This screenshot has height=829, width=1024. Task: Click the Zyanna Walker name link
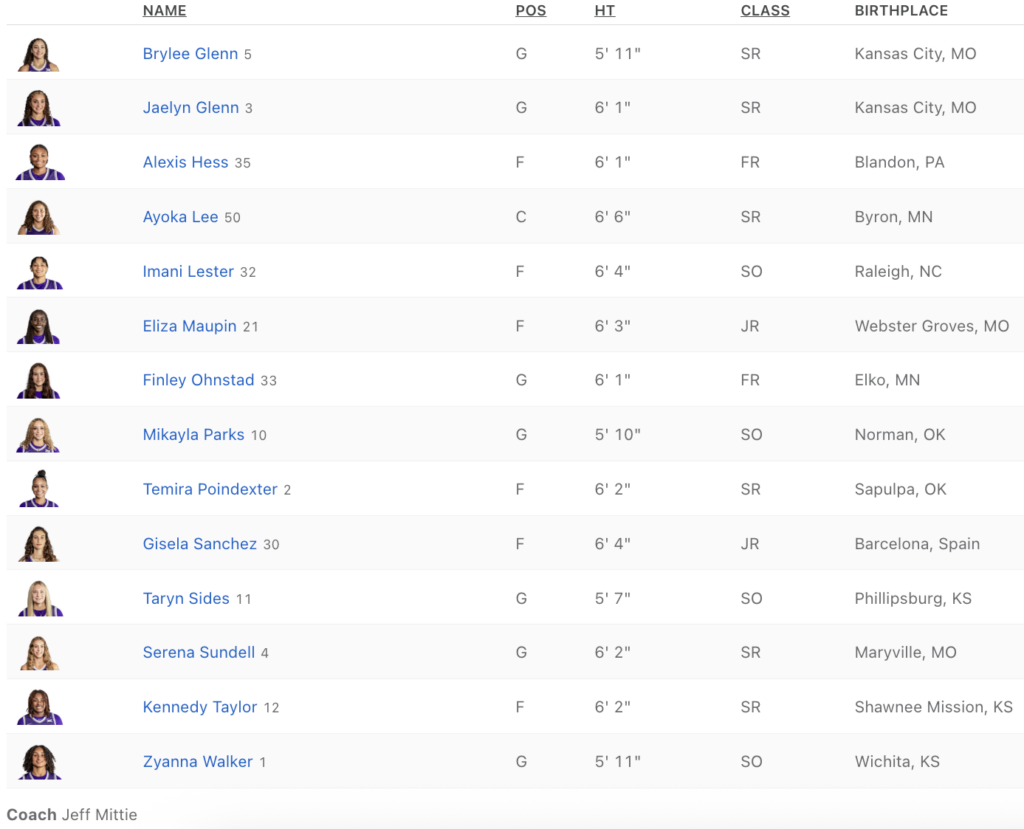[197, 762]
